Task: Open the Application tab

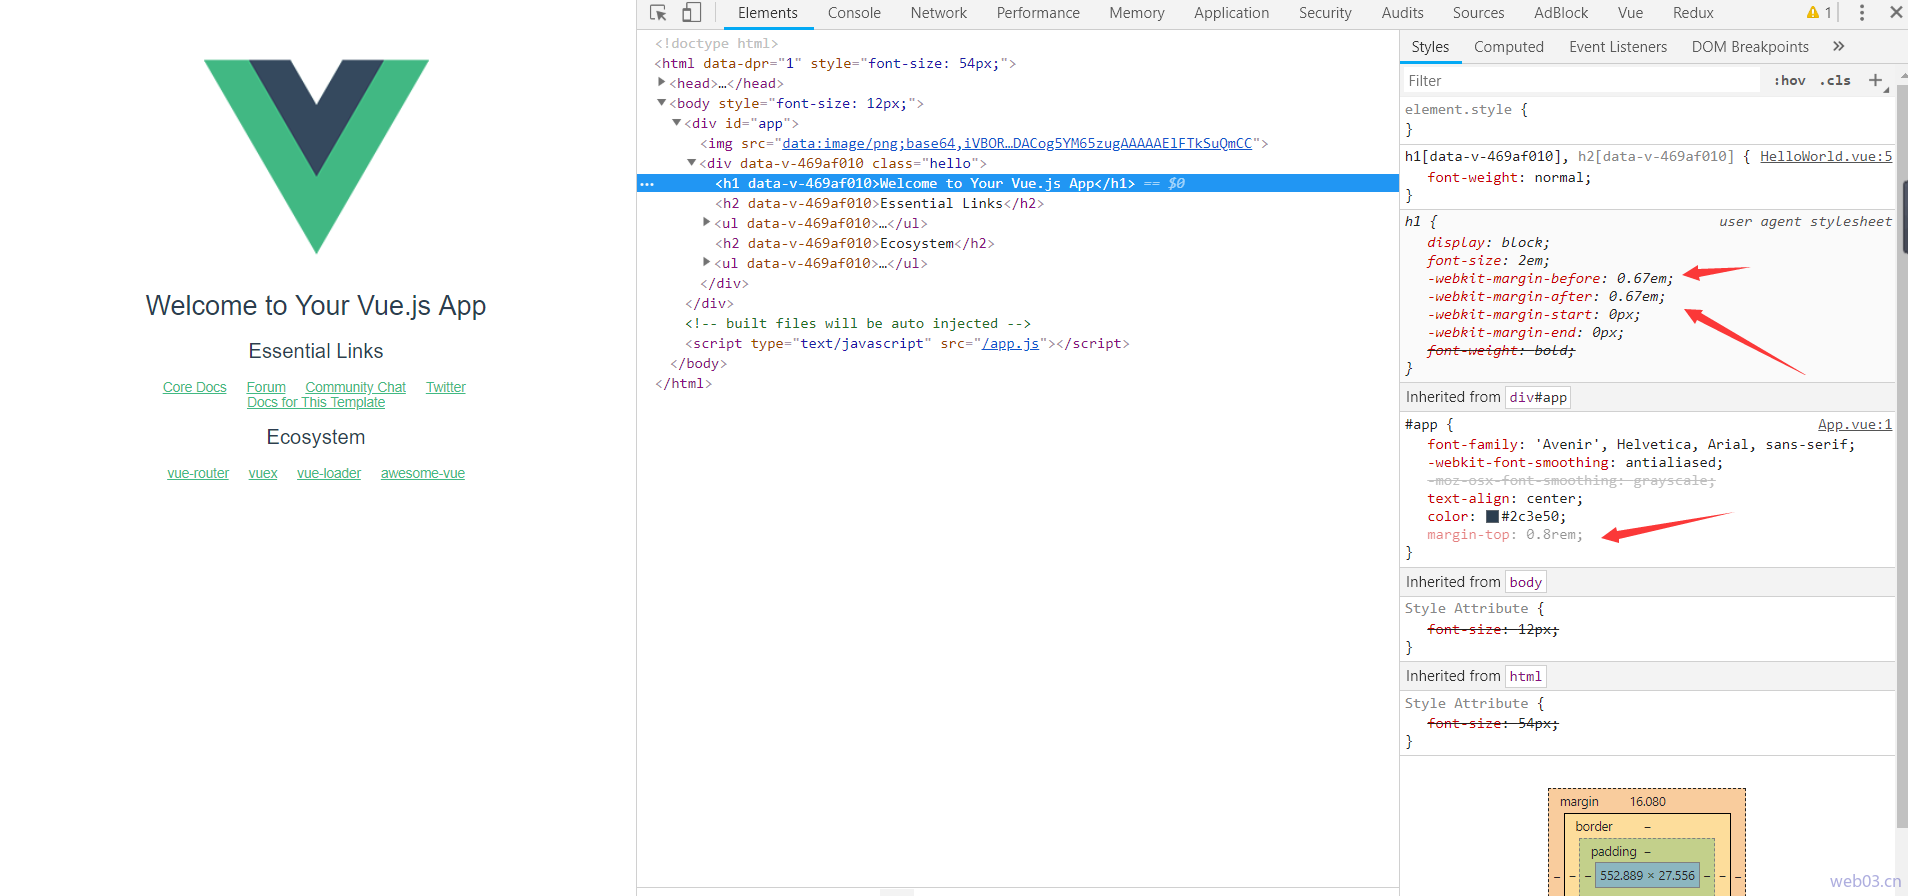Action: tap(1231, 13)
